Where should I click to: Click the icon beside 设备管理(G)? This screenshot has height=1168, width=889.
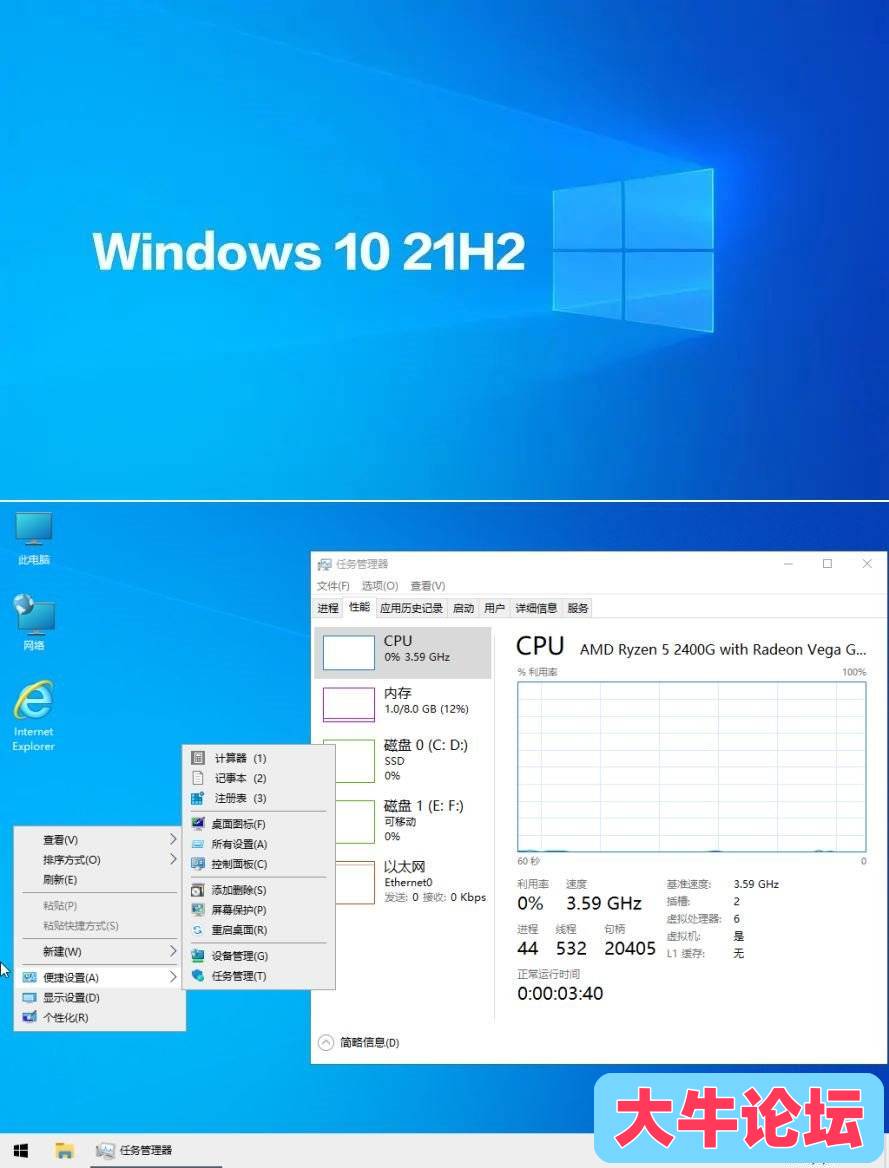[x=197, y=956]
